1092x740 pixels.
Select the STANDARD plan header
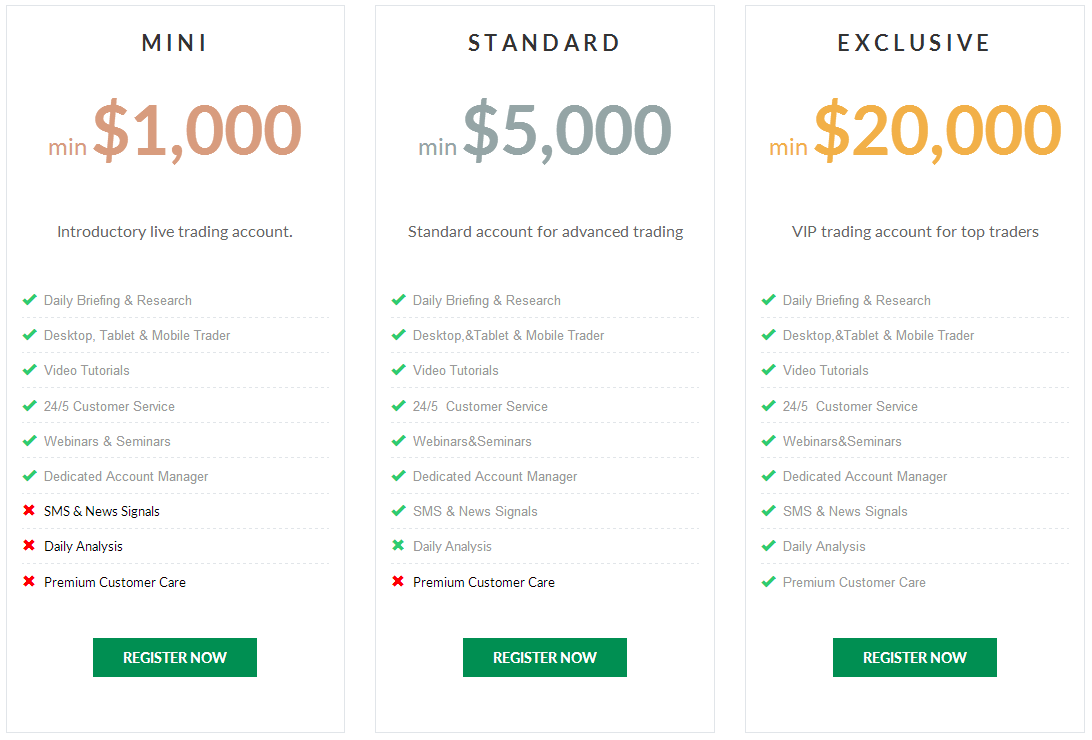[x=544, y=43]
